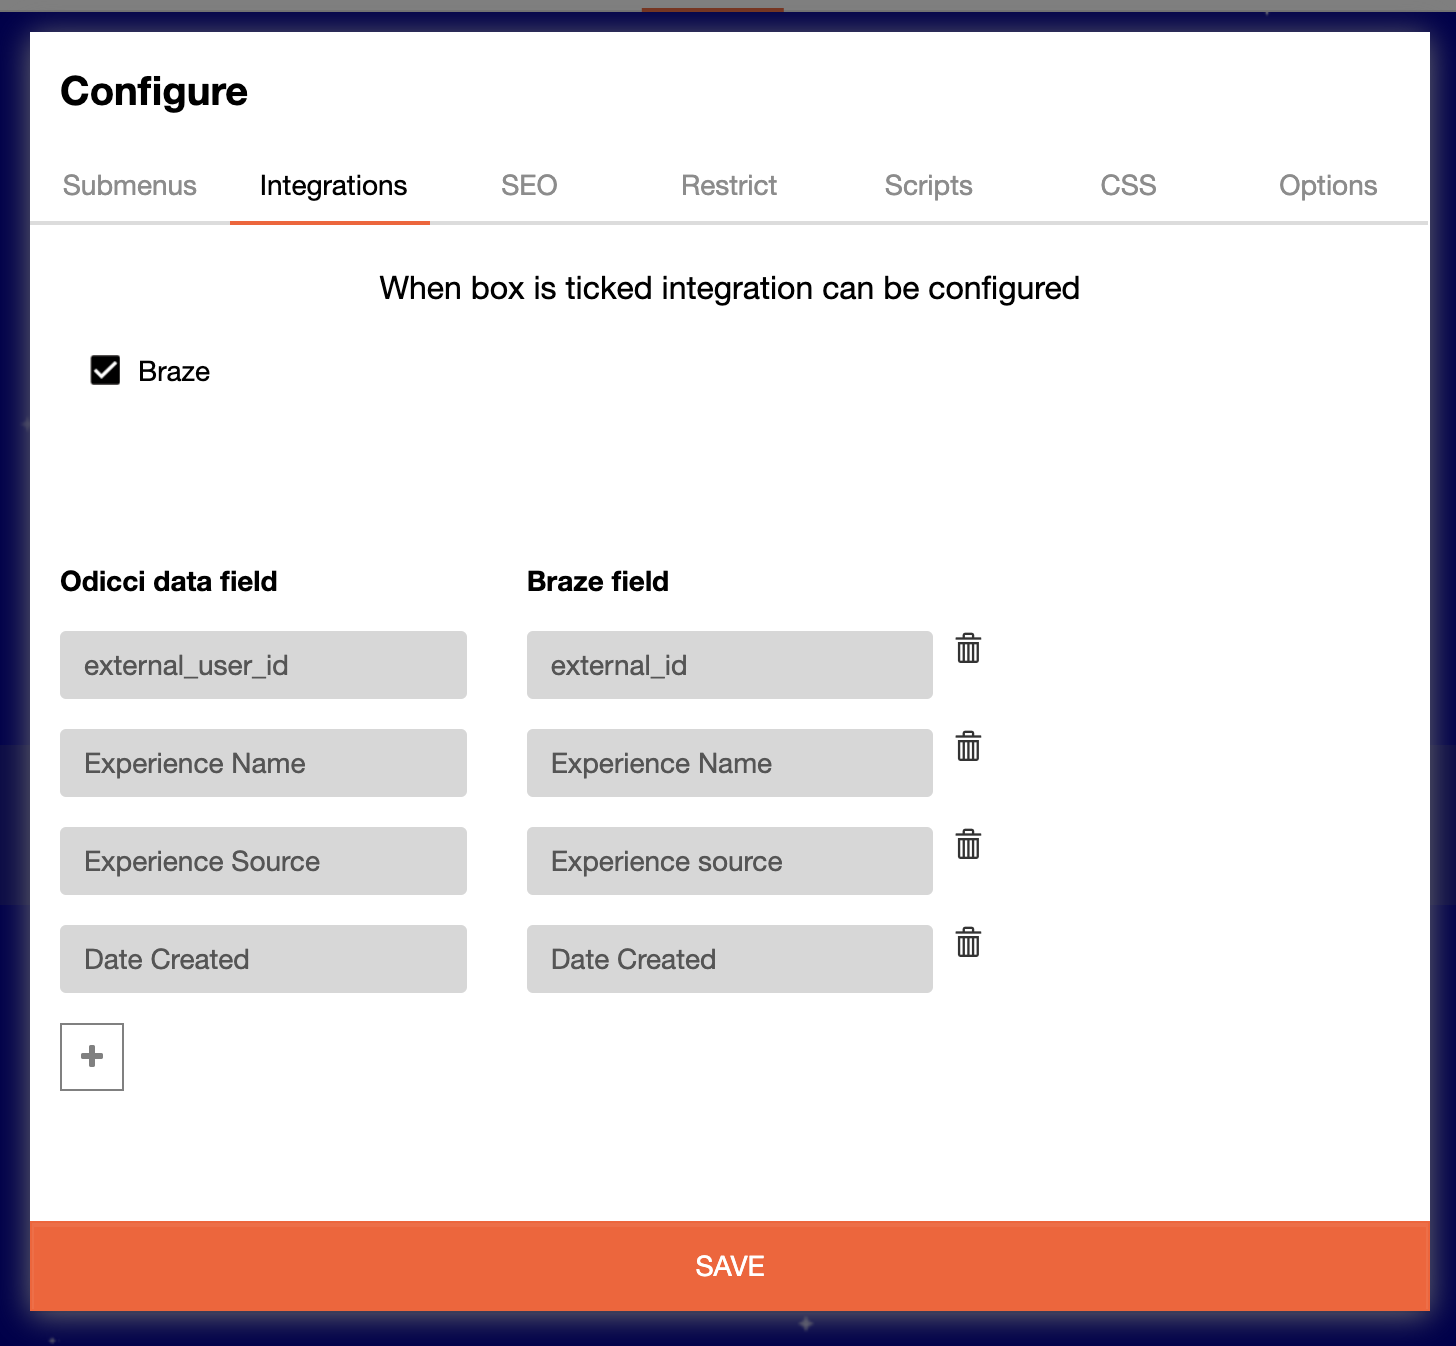This screenshot has width=1456, height=1346.
Task: Delete the Date Created mapping row
Action: [x=968, y=943]
